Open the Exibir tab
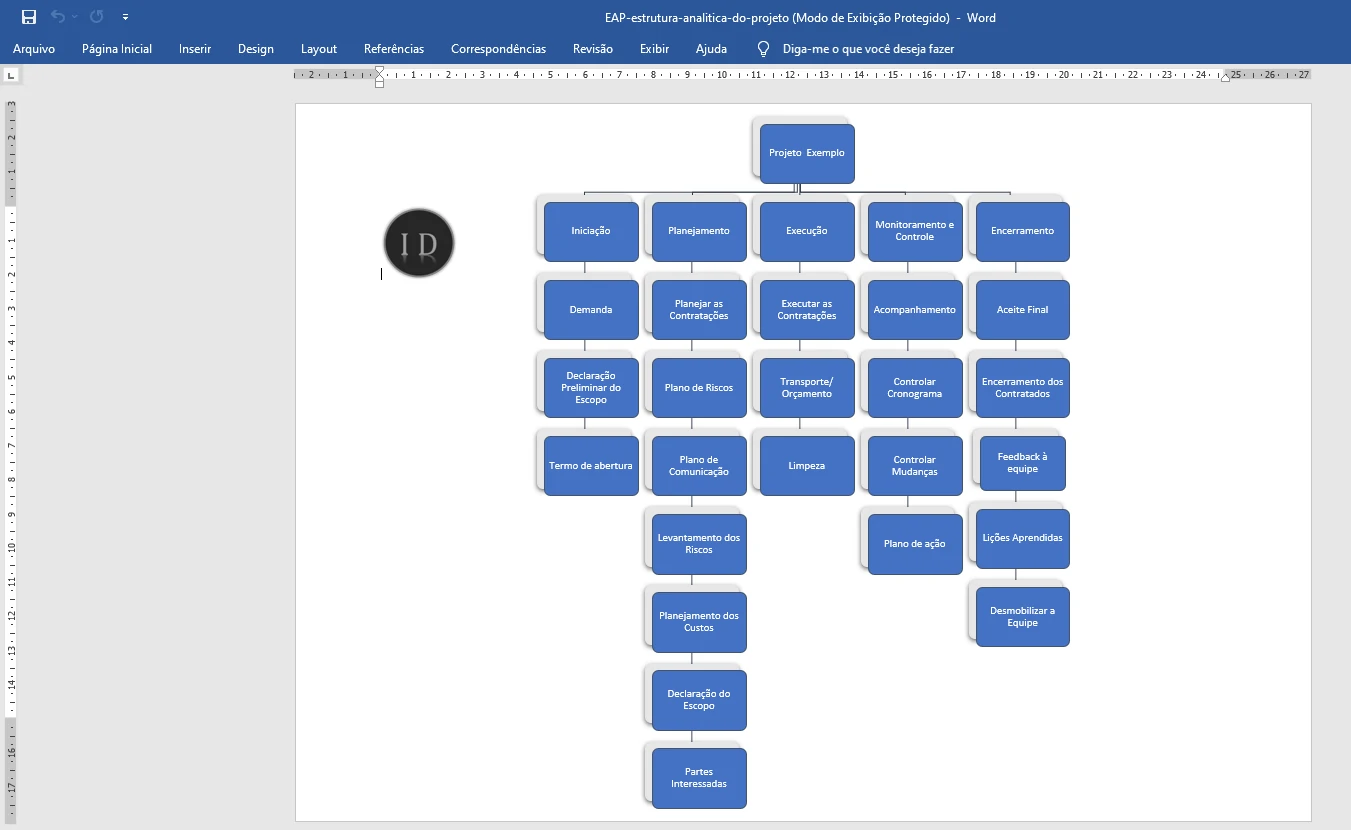 click(x=654, y=49)
